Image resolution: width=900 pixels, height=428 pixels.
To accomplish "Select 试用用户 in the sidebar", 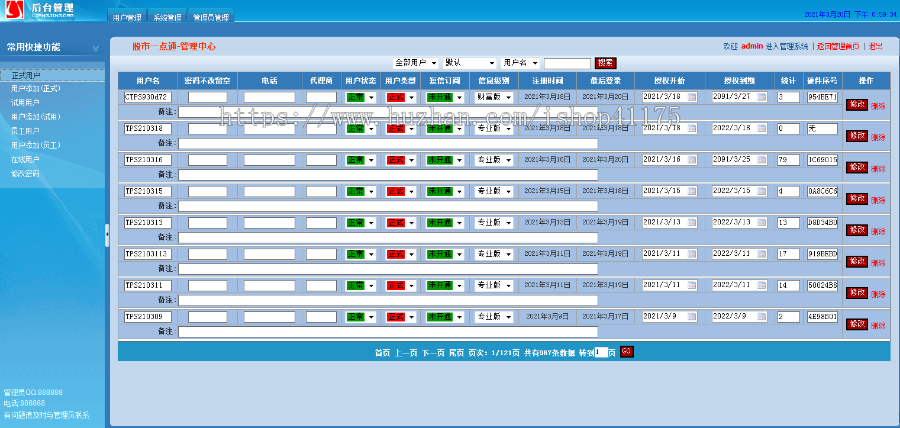I will [x=25, y=102].
